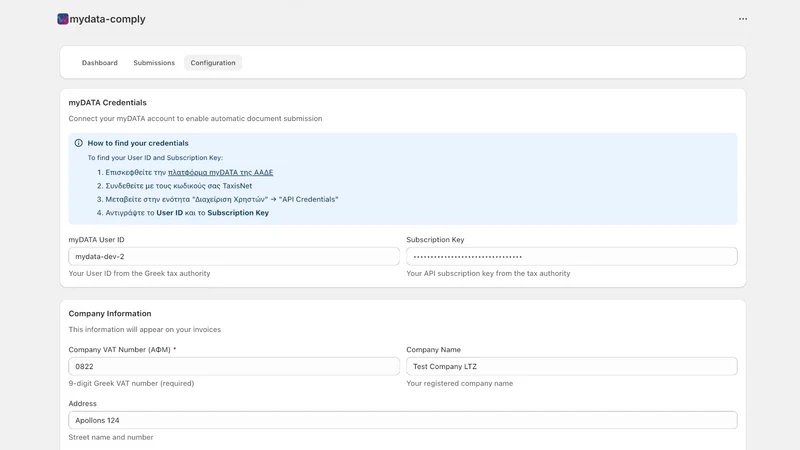Click the Company Name field label
Image resolution: width=800 pixels, height=450 pixels.
pyautogui.click(x=433, y=349)
